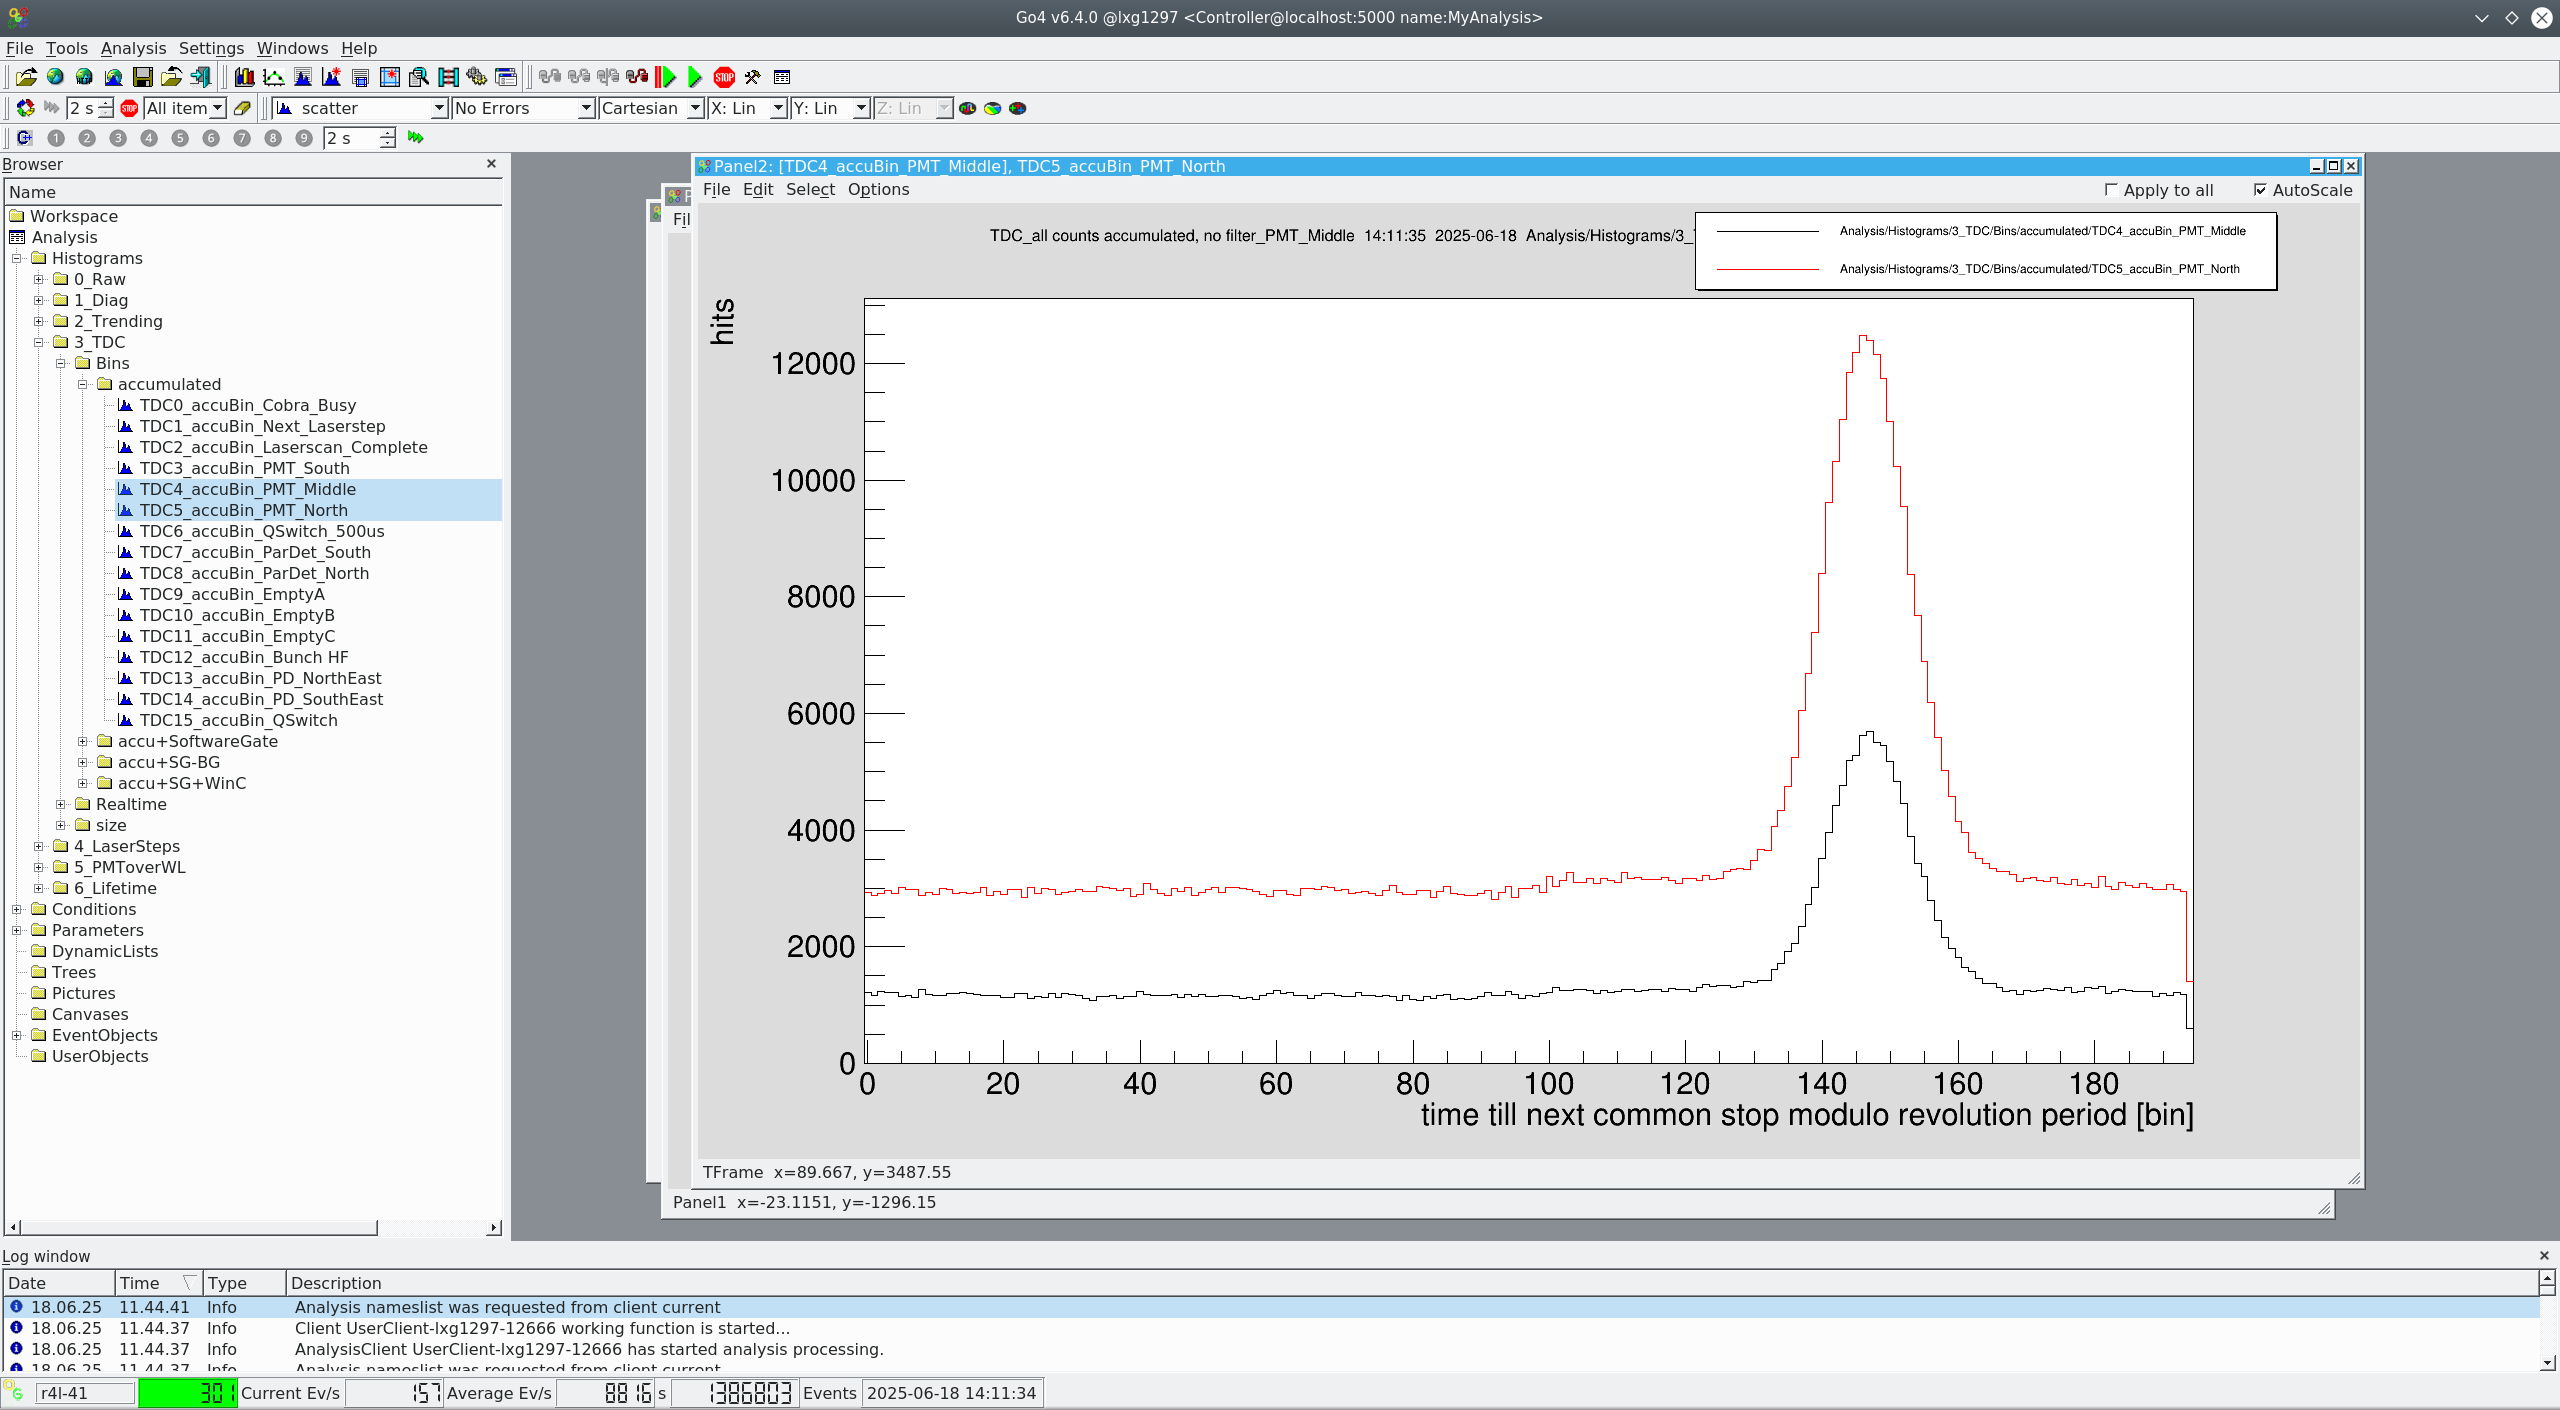The image size is (2560, 1410).
Task: Toggle the AutoScale checkbox
Action: (x=2260, y=190)
